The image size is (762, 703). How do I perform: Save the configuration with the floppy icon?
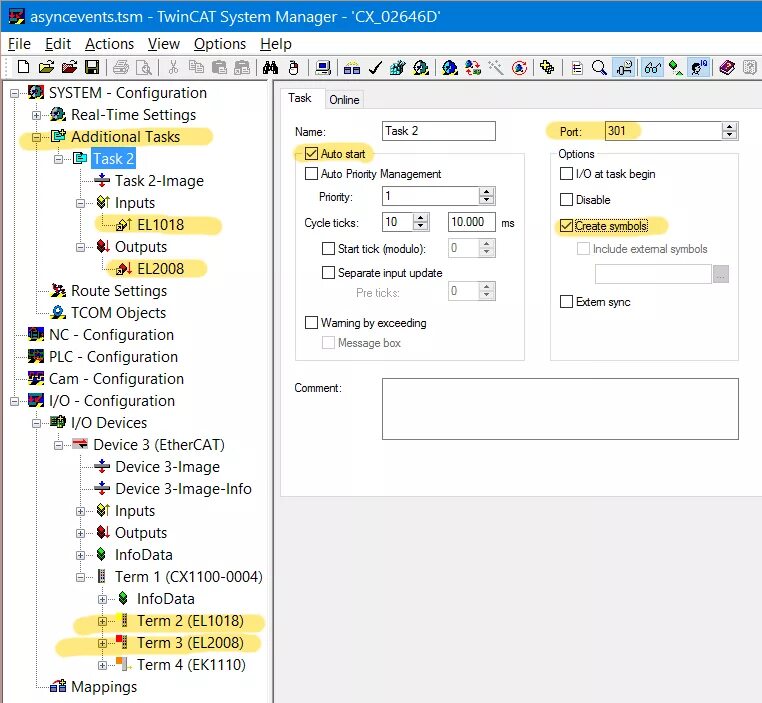tap(92, 67)
